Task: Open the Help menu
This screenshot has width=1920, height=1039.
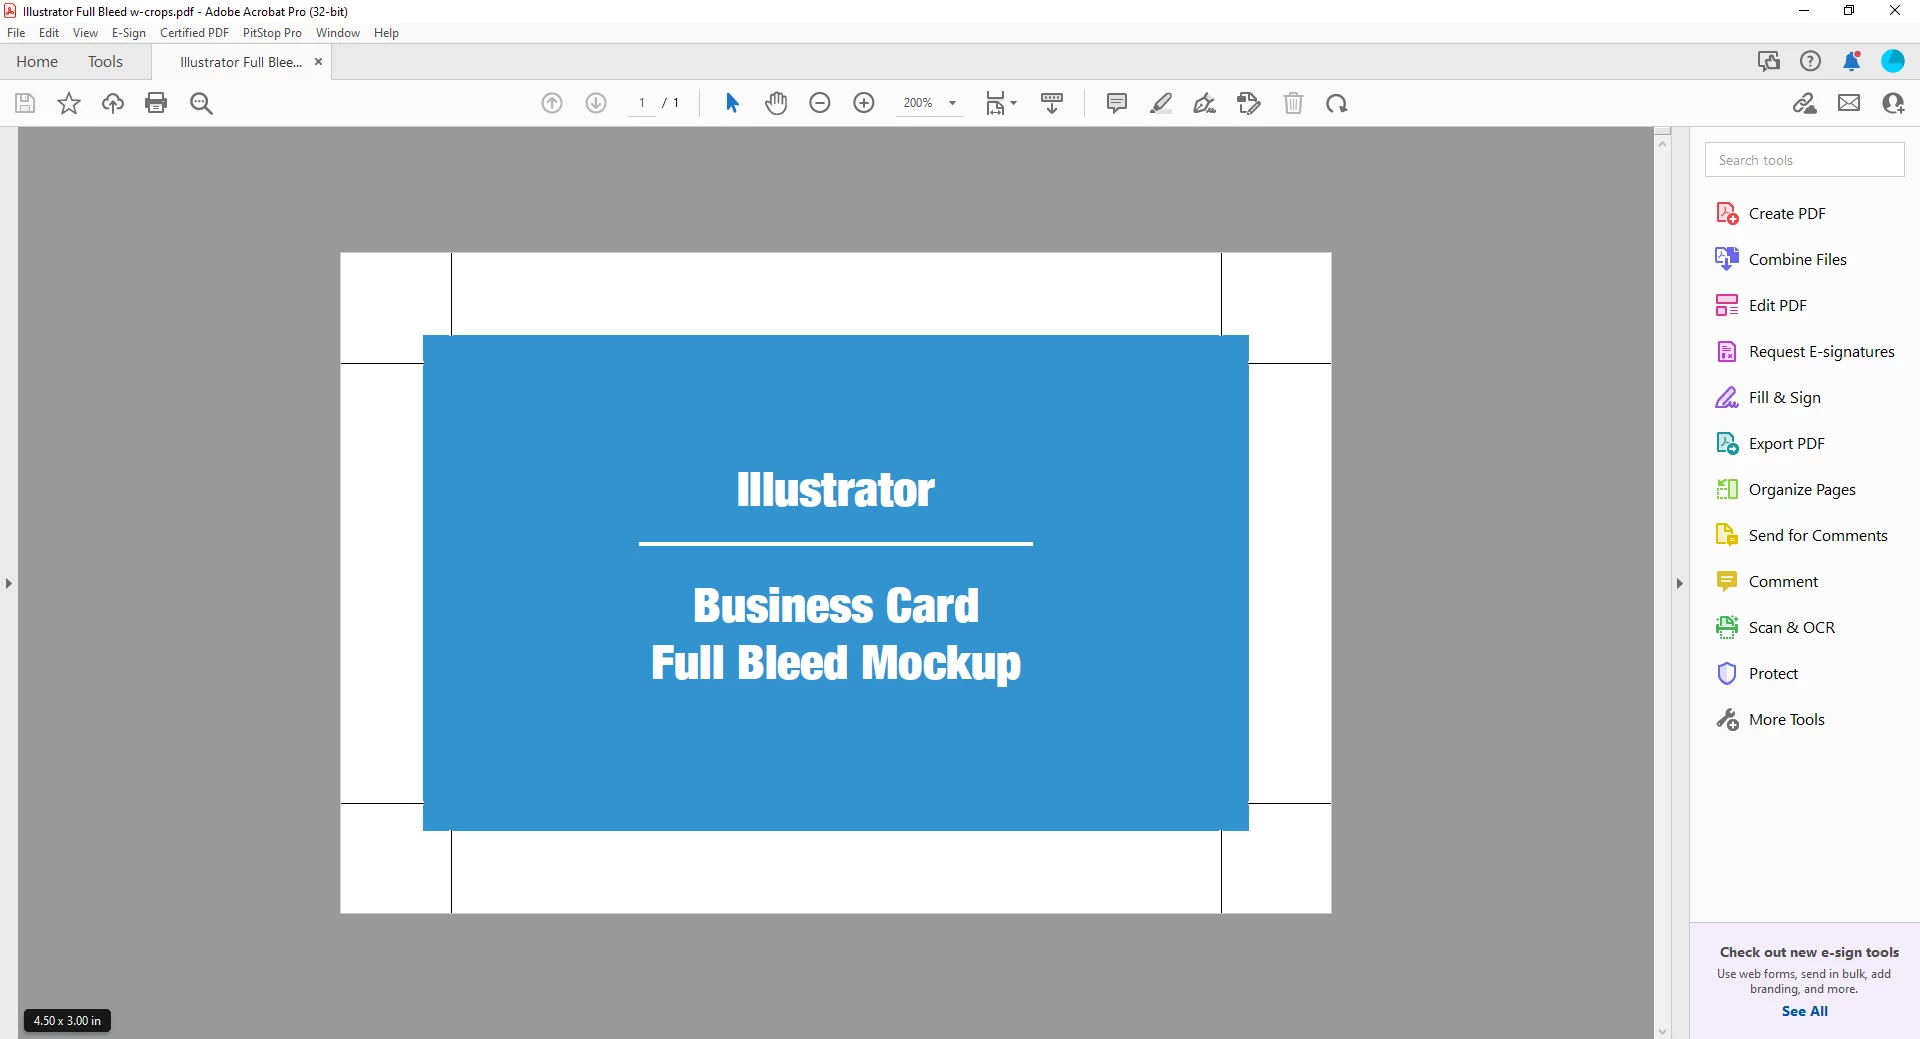Action: coord(386,33)
